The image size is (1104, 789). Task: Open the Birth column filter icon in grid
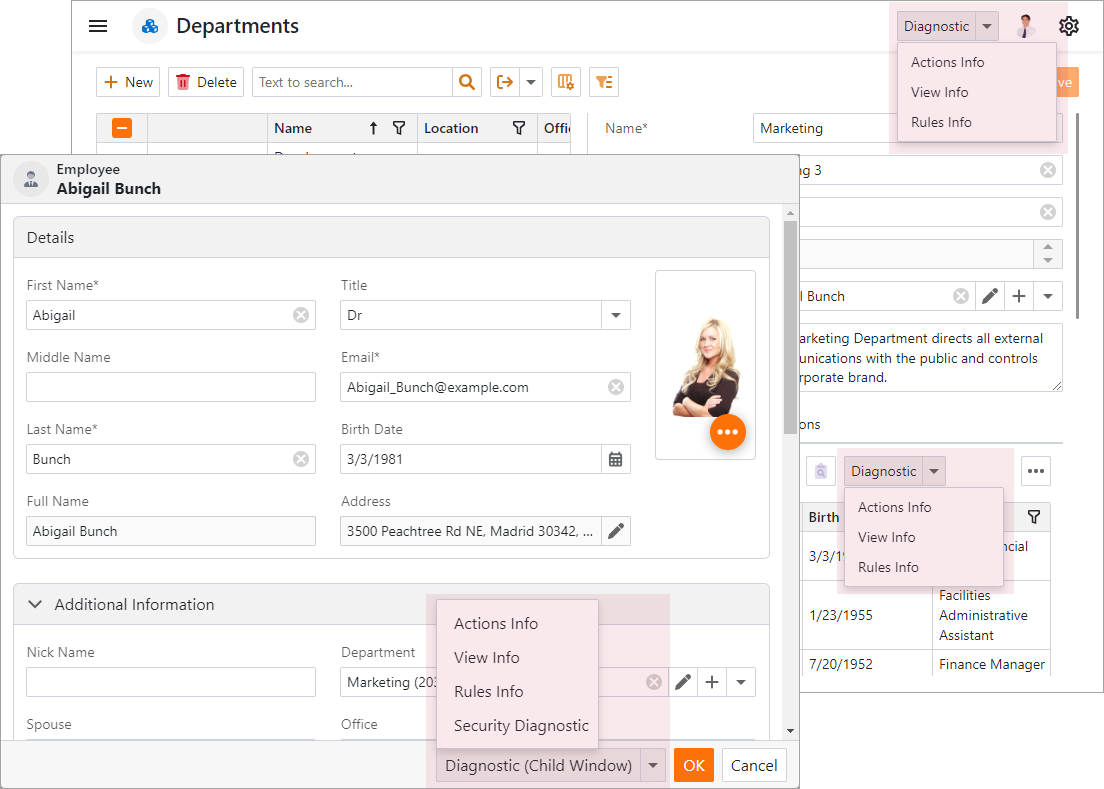[x=1034, y=517]
